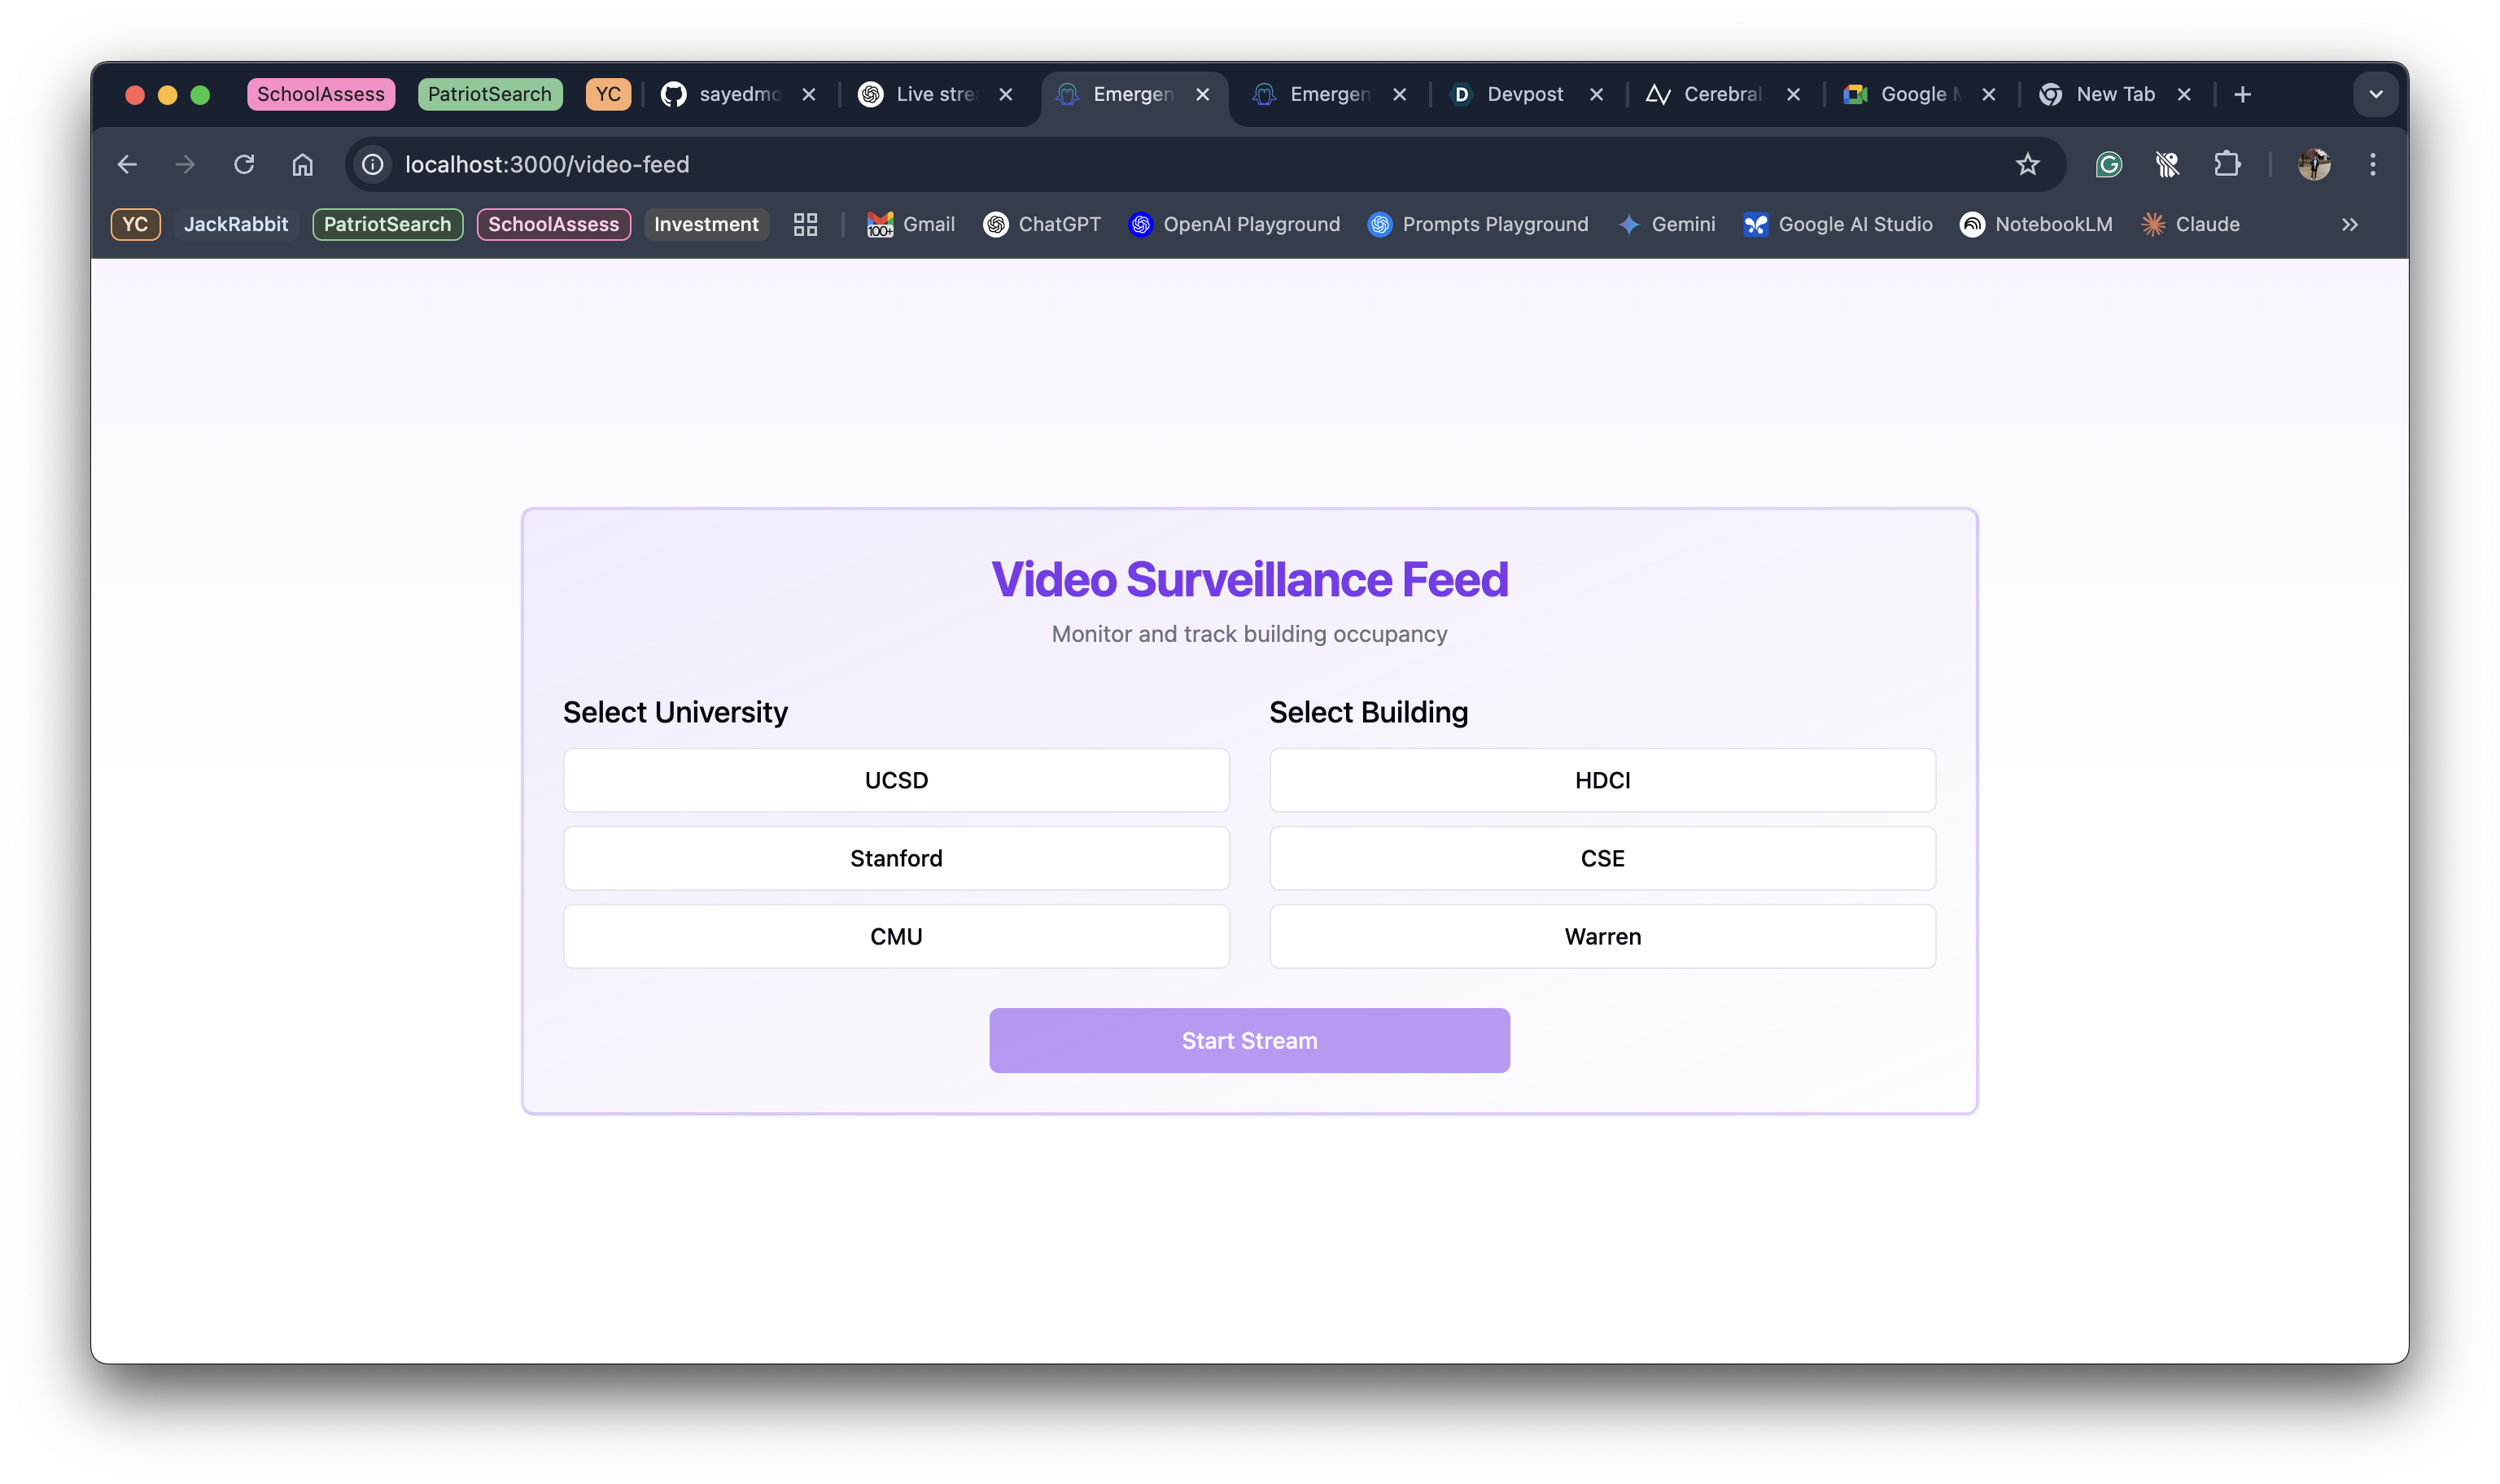Choose the Warren building option
This screenshot has height=1484, width=2500.
click(1602, 936)
